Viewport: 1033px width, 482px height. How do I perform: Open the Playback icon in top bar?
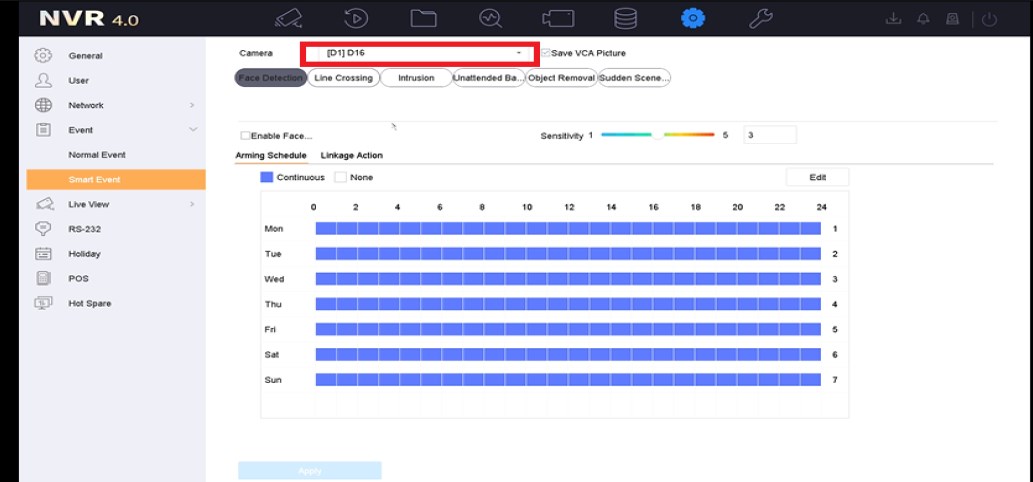click(356, 19)
